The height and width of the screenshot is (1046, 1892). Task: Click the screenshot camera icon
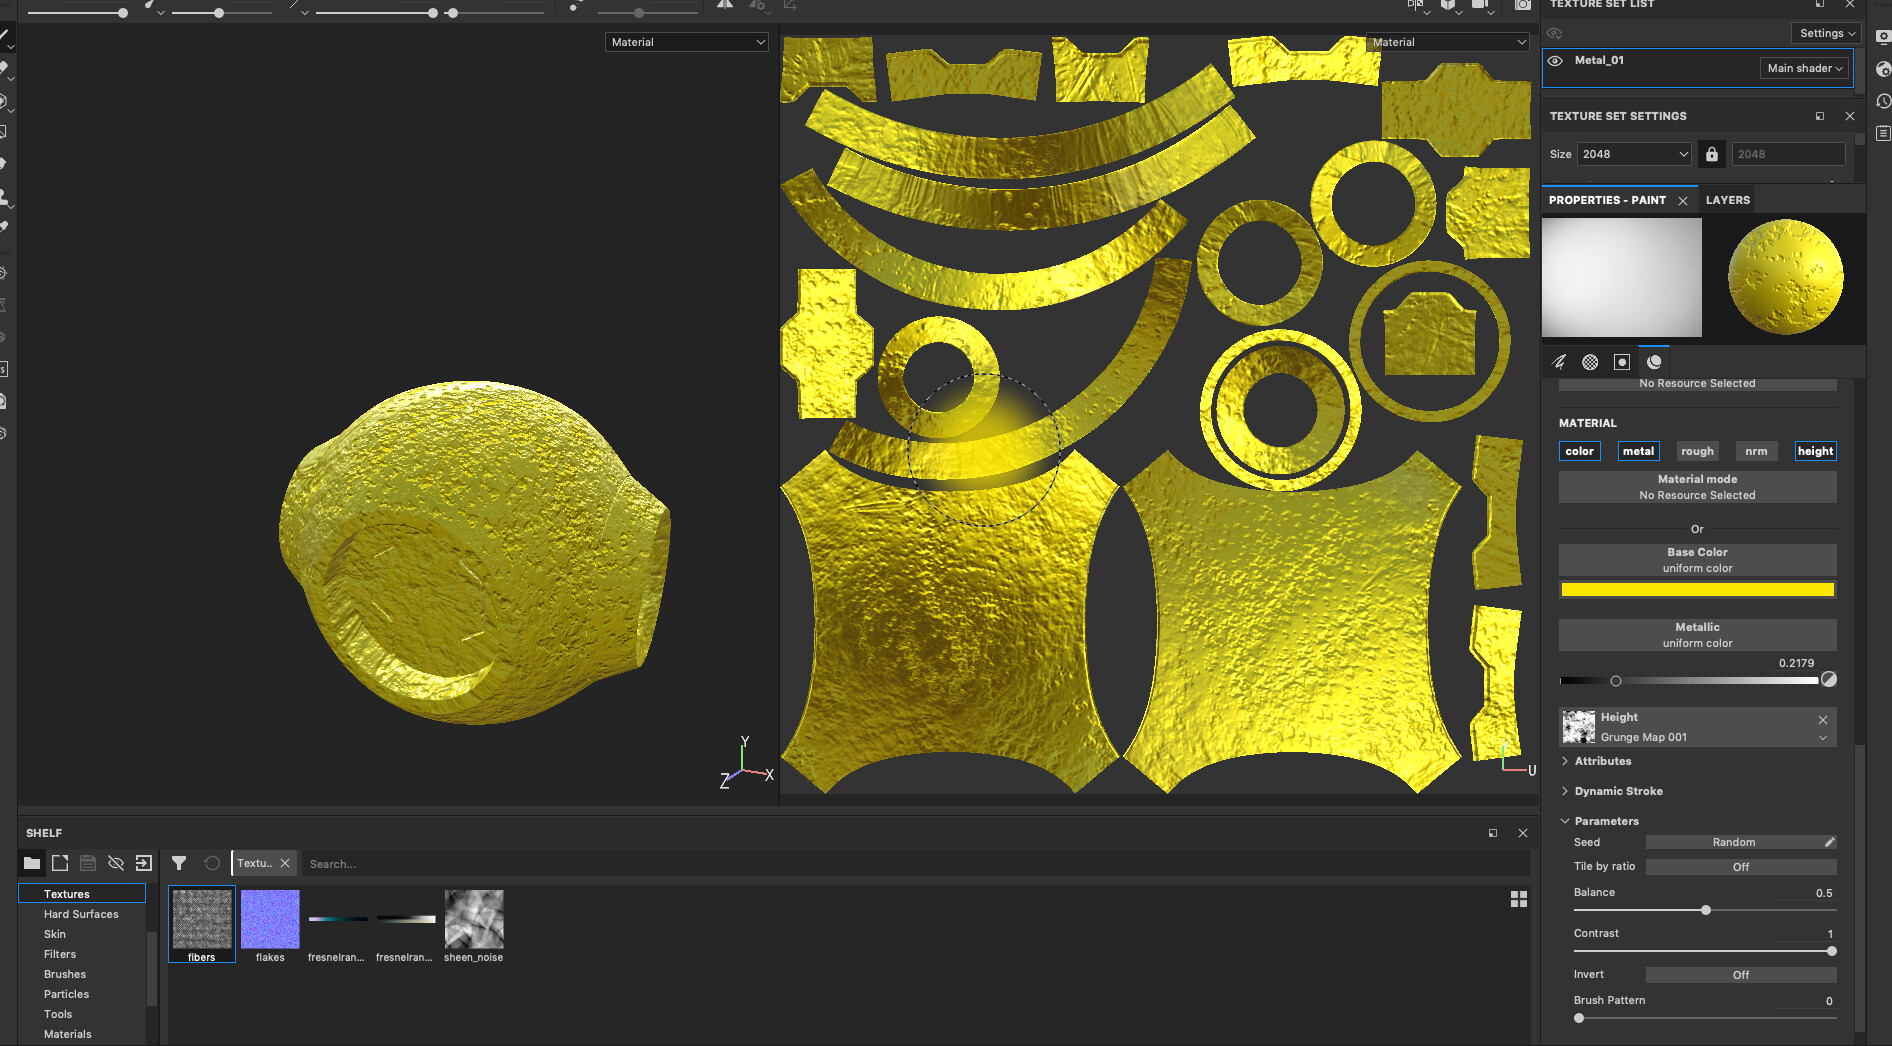(1522, 5)
